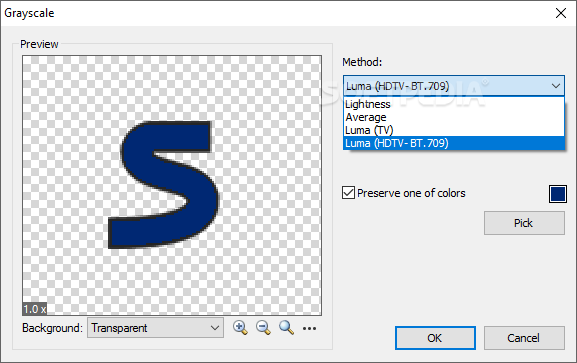Choose Average grayscale method
Image resolution: width=577 pixels, height=363 pixels.
454,117
